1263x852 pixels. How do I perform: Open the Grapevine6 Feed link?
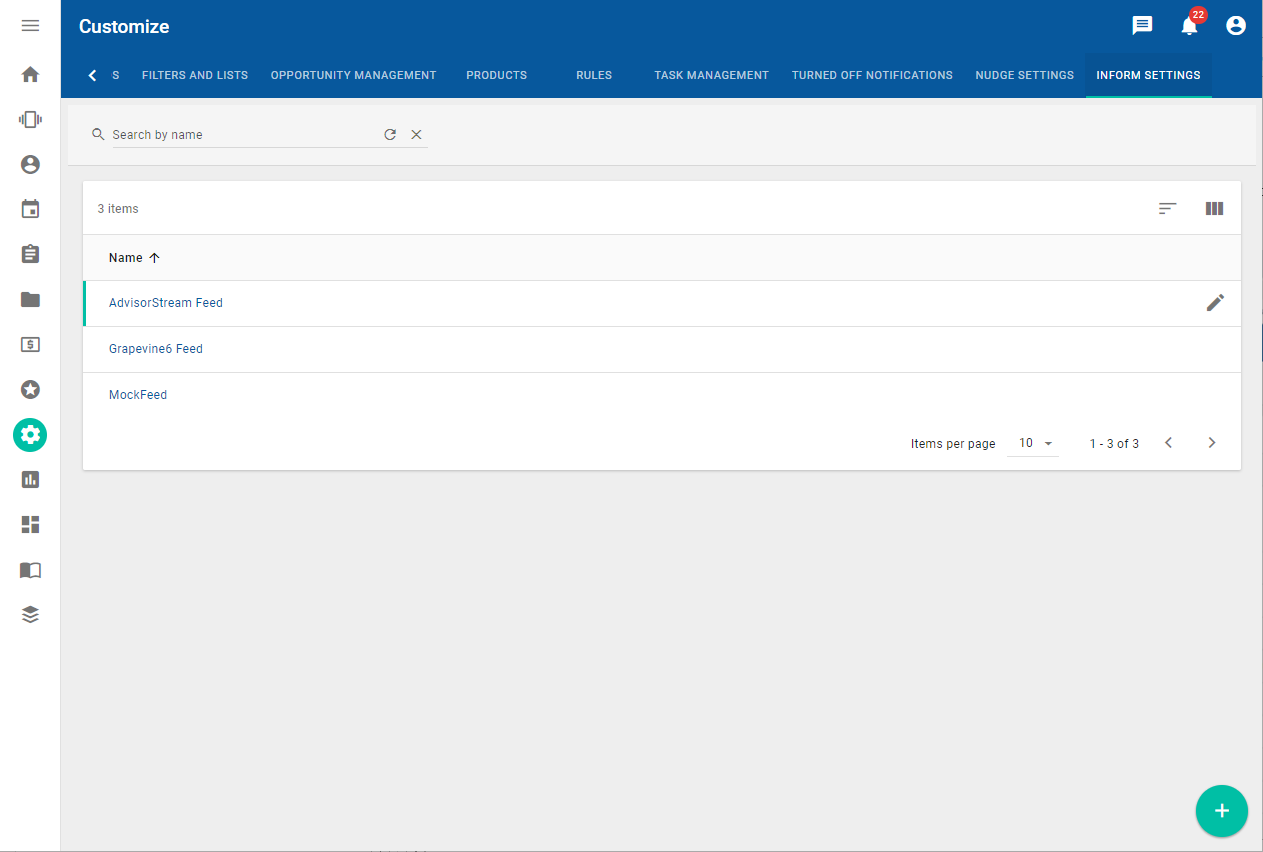156,349
